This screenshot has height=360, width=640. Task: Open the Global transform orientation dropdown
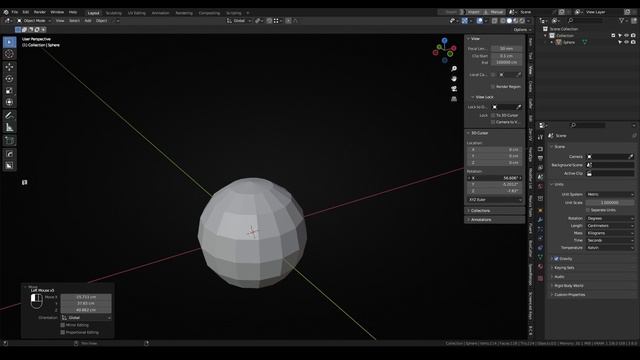239,20
